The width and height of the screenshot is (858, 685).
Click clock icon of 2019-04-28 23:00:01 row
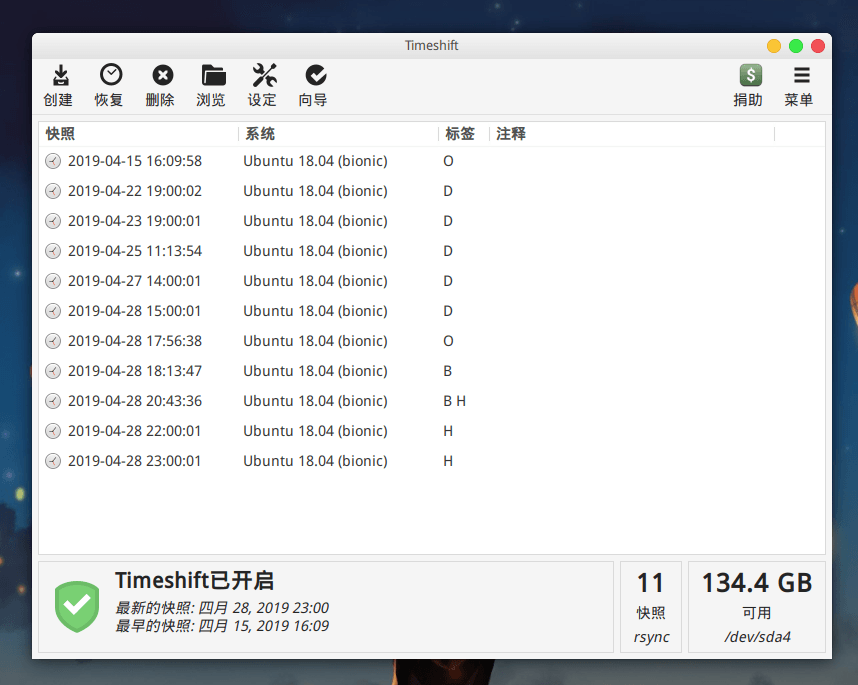tap(53, 461)
